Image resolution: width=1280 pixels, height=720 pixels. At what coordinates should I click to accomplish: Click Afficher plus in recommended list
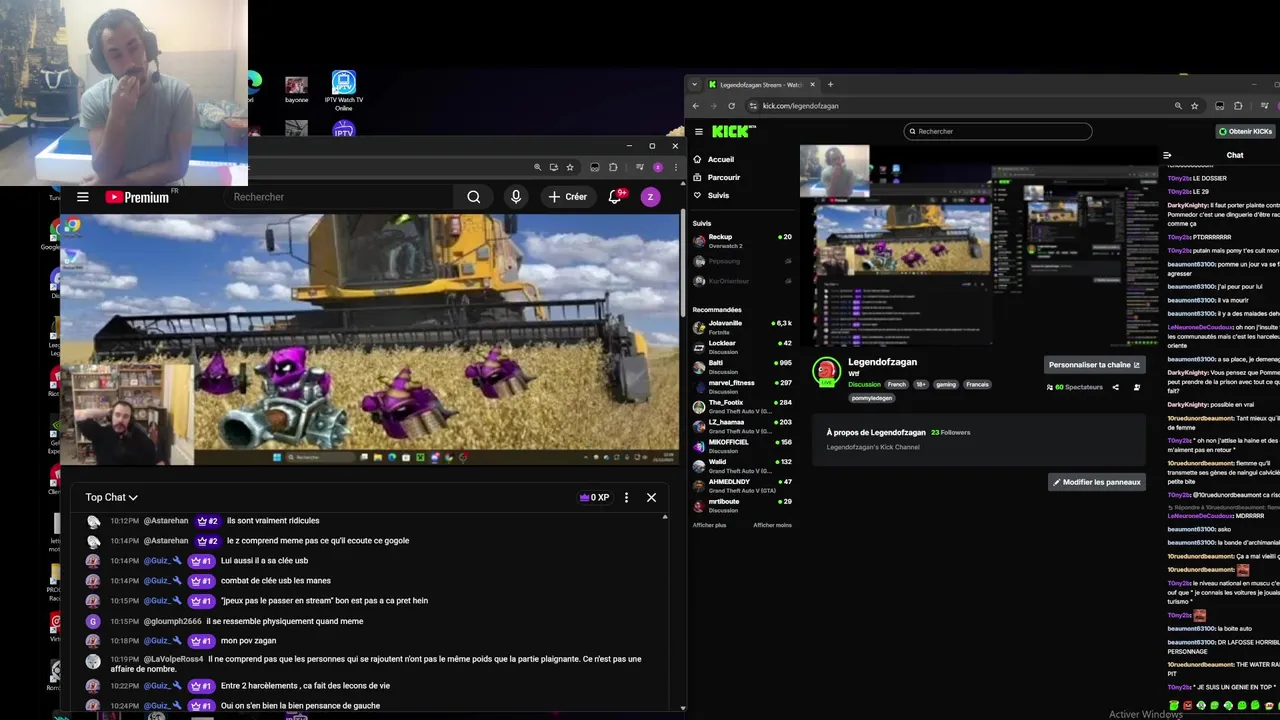pyautogui.click(x=709, y=525)
